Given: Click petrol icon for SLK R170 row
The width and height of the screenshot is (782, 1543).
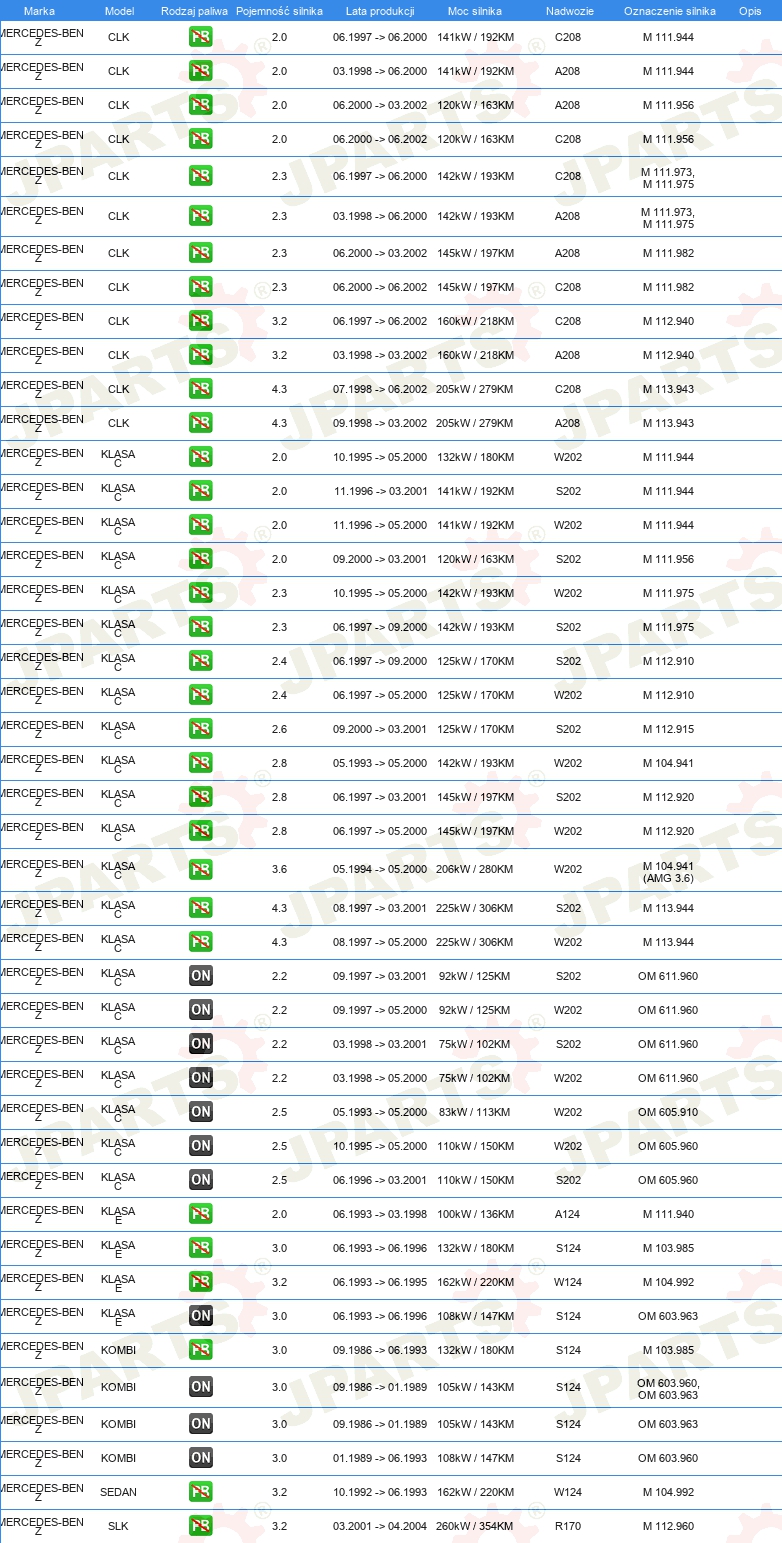Looking at the screenshot, I should tap(201, 1526).
